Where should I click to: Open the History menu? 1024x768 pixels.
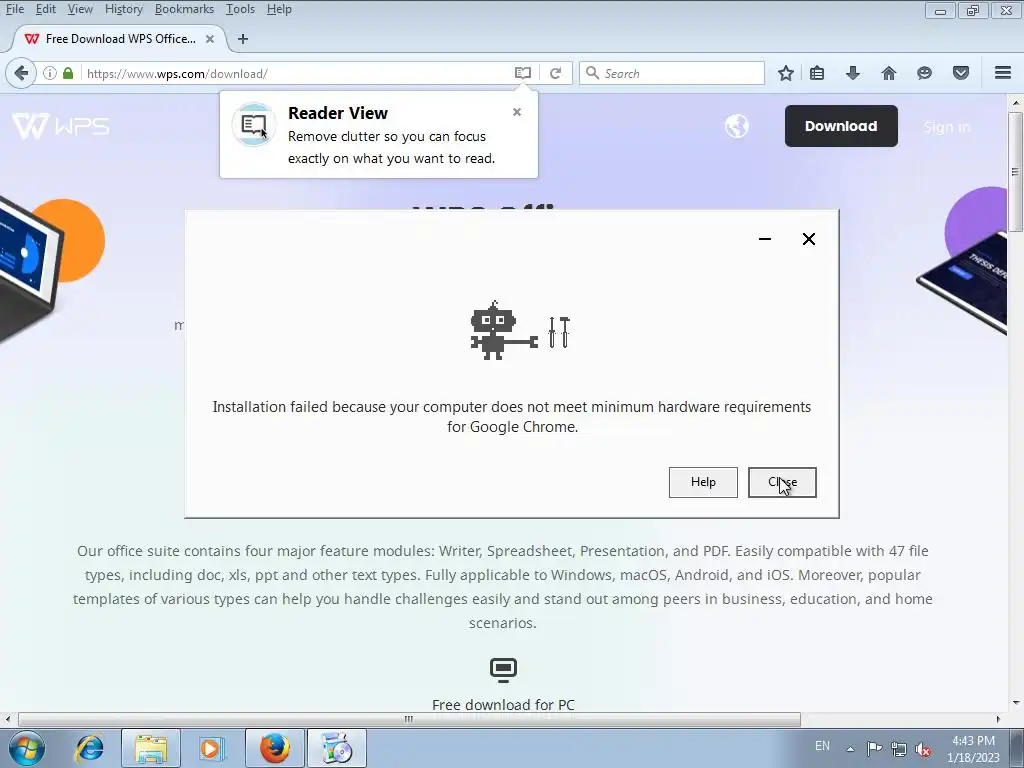click(x=123, y=9)
